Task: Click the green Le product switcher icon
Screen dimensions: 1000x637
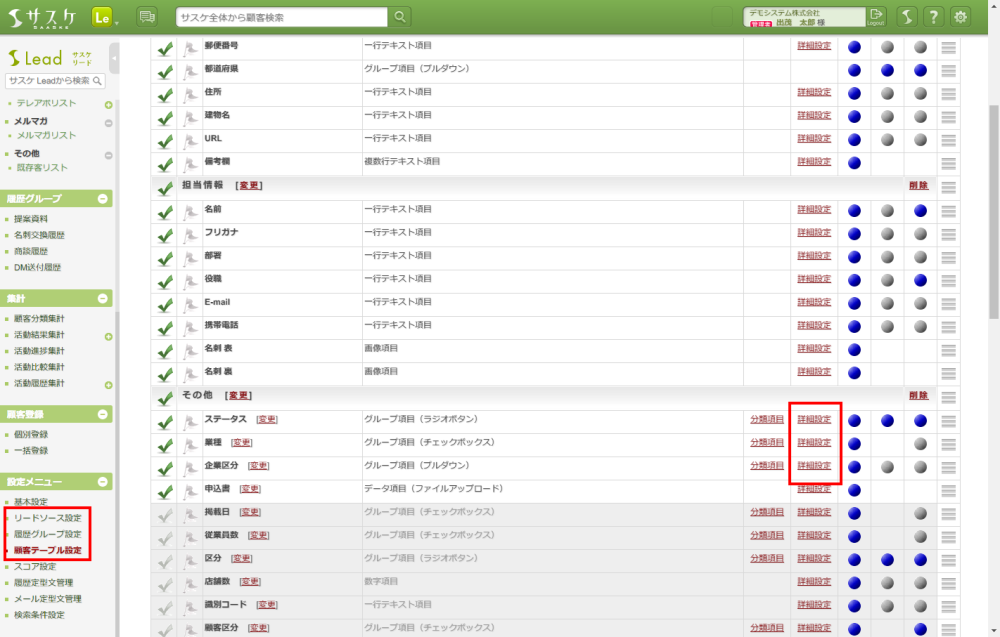Action: (101, 17)
